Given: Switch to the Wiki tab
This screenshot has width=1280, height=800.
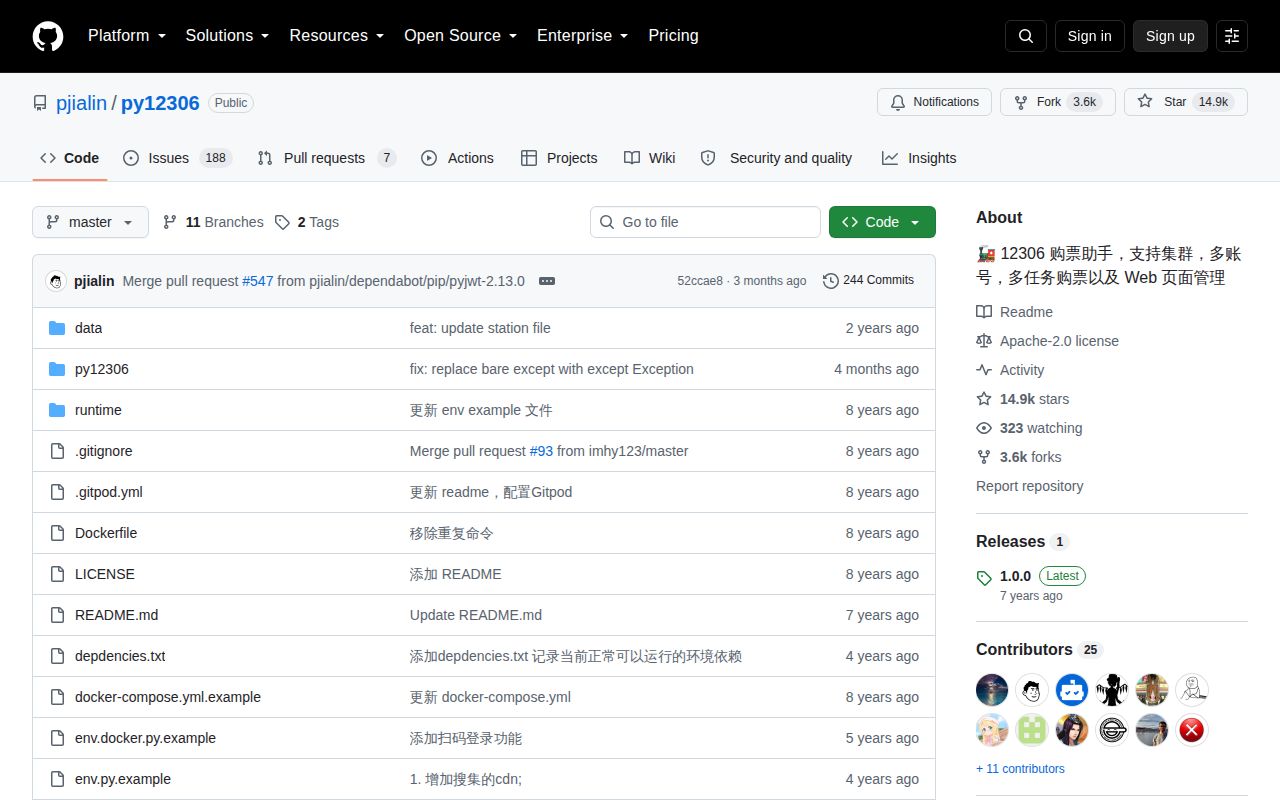Looking at the screenshot, I should tap(649, 158).
